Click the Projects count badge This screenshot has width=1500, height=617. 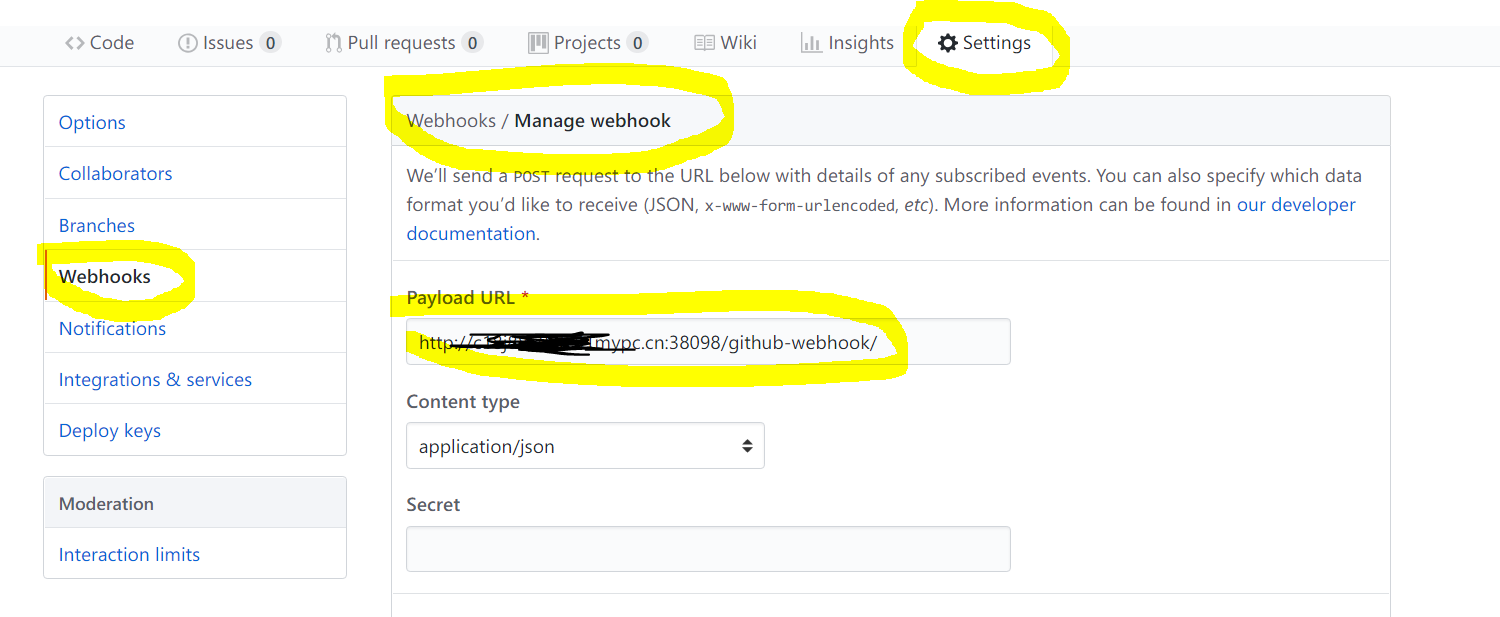(637, 43)
